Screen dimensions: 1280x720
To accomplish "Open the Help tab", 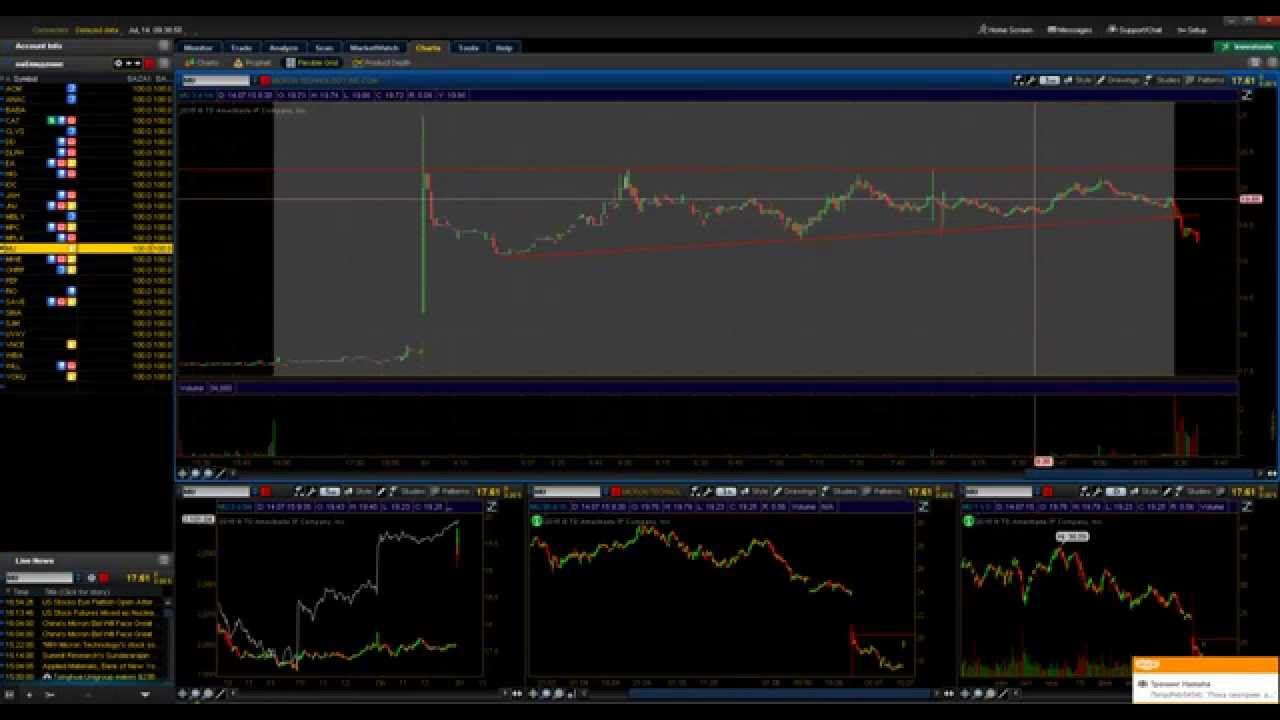I will click(x=504, y=47).
